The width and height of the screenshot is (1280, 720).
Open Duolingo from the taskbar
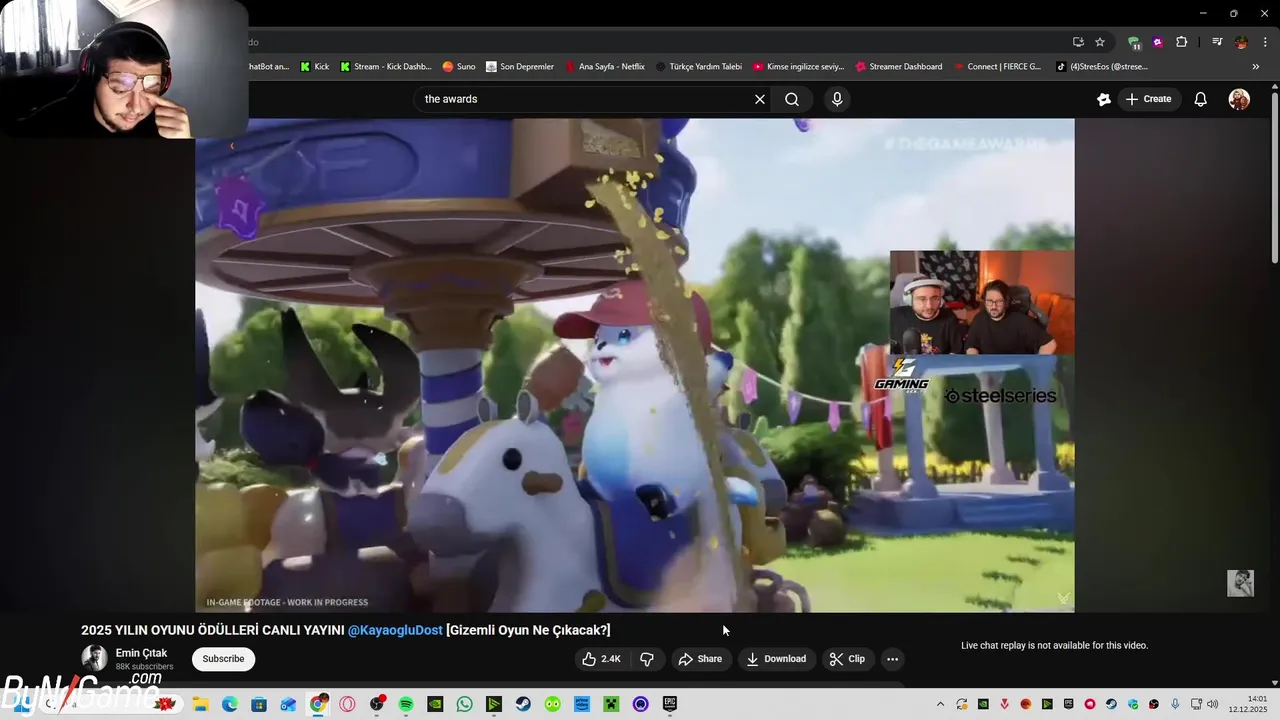pyautogui.click(x=553, y=704)
